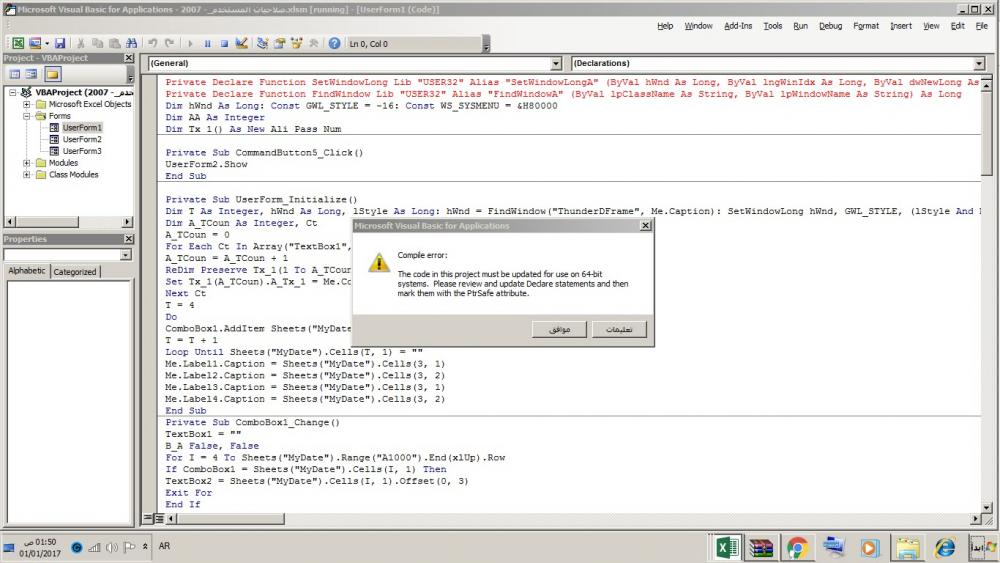The image size is (1000, 563).
Task: Open Properties Window toolbar icon
Action: (279, 43)
